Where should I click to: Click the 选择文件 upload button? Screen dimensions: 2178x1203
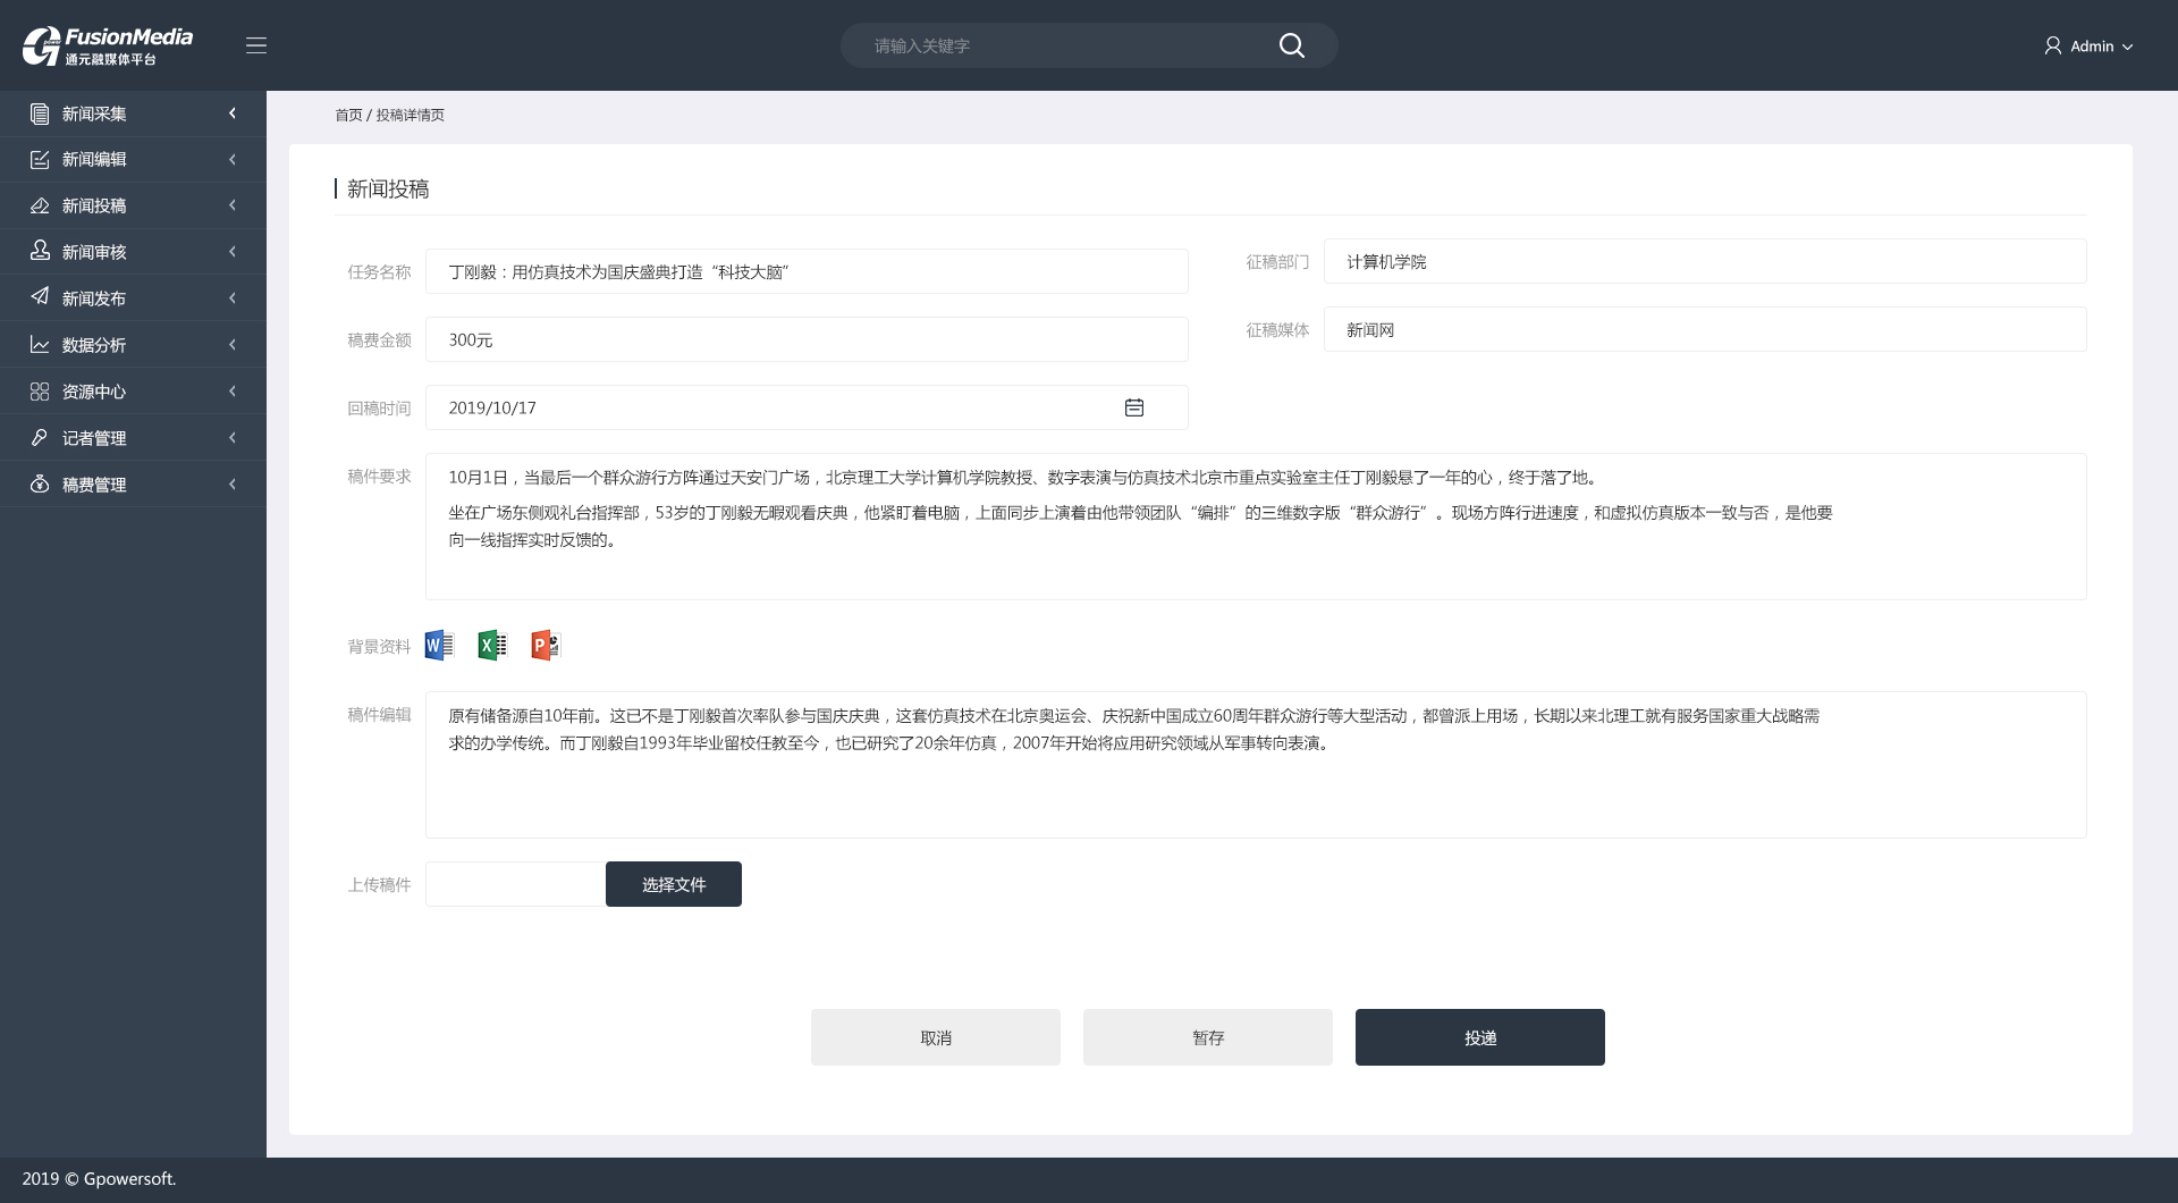click(672, 883)
